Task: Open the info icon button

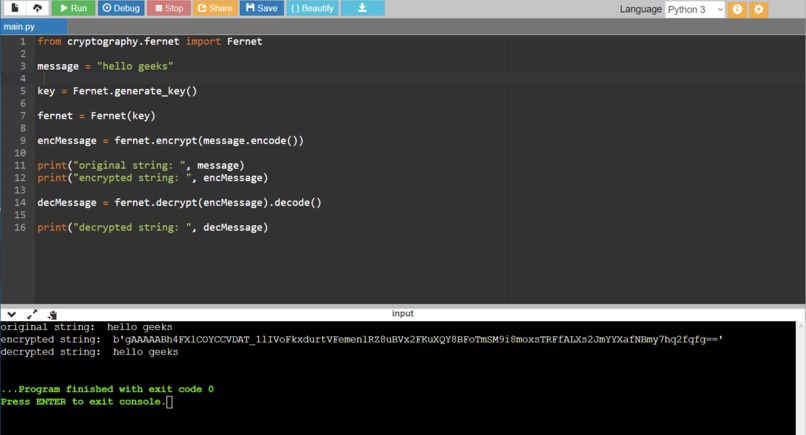Action: (737, 9)
